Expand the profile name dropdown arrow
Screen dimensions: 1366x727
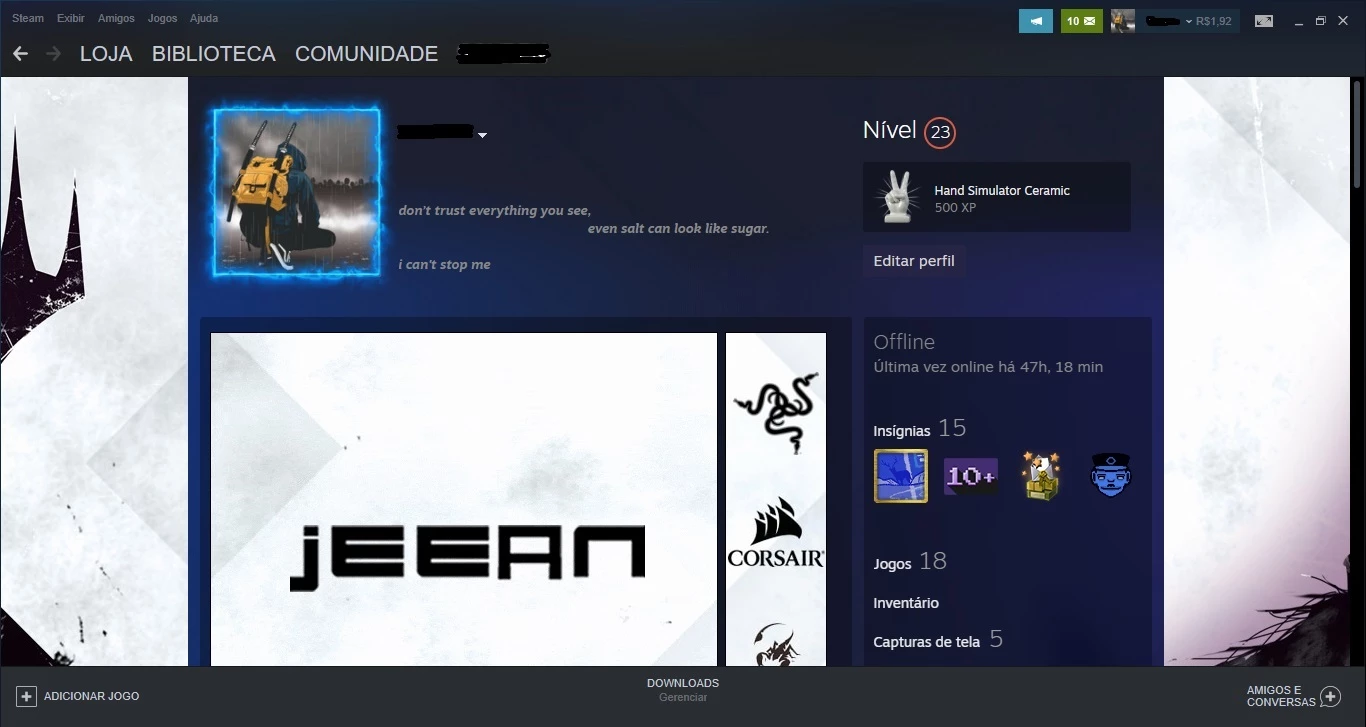pyautogui.click(x=482, y=135)
